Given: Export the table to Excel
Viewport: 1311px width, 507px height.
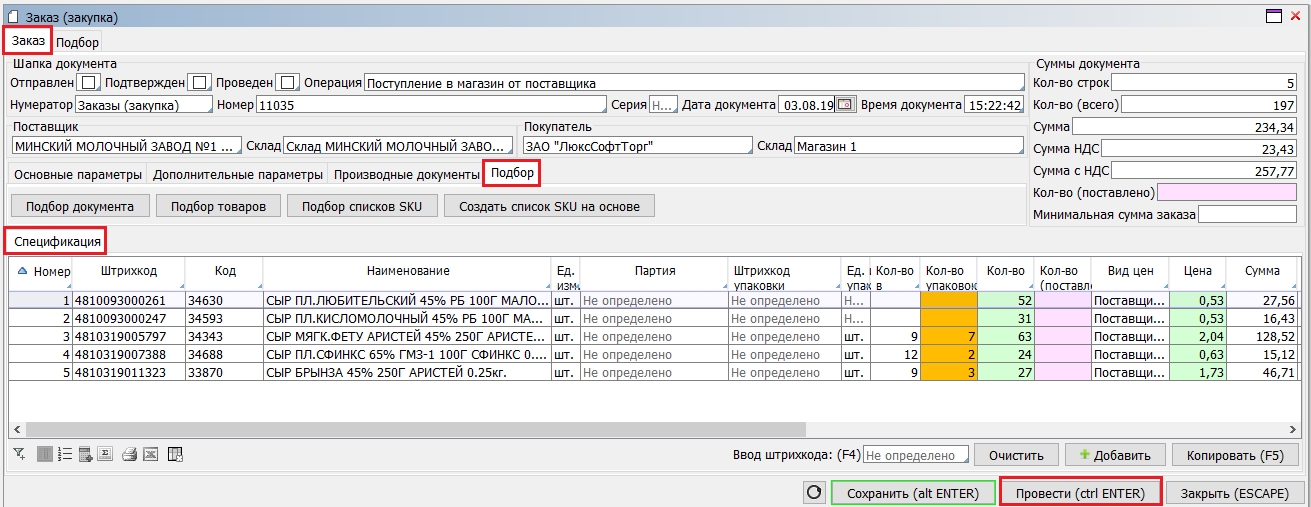Looking at the screenshot, I should (150, 455).
